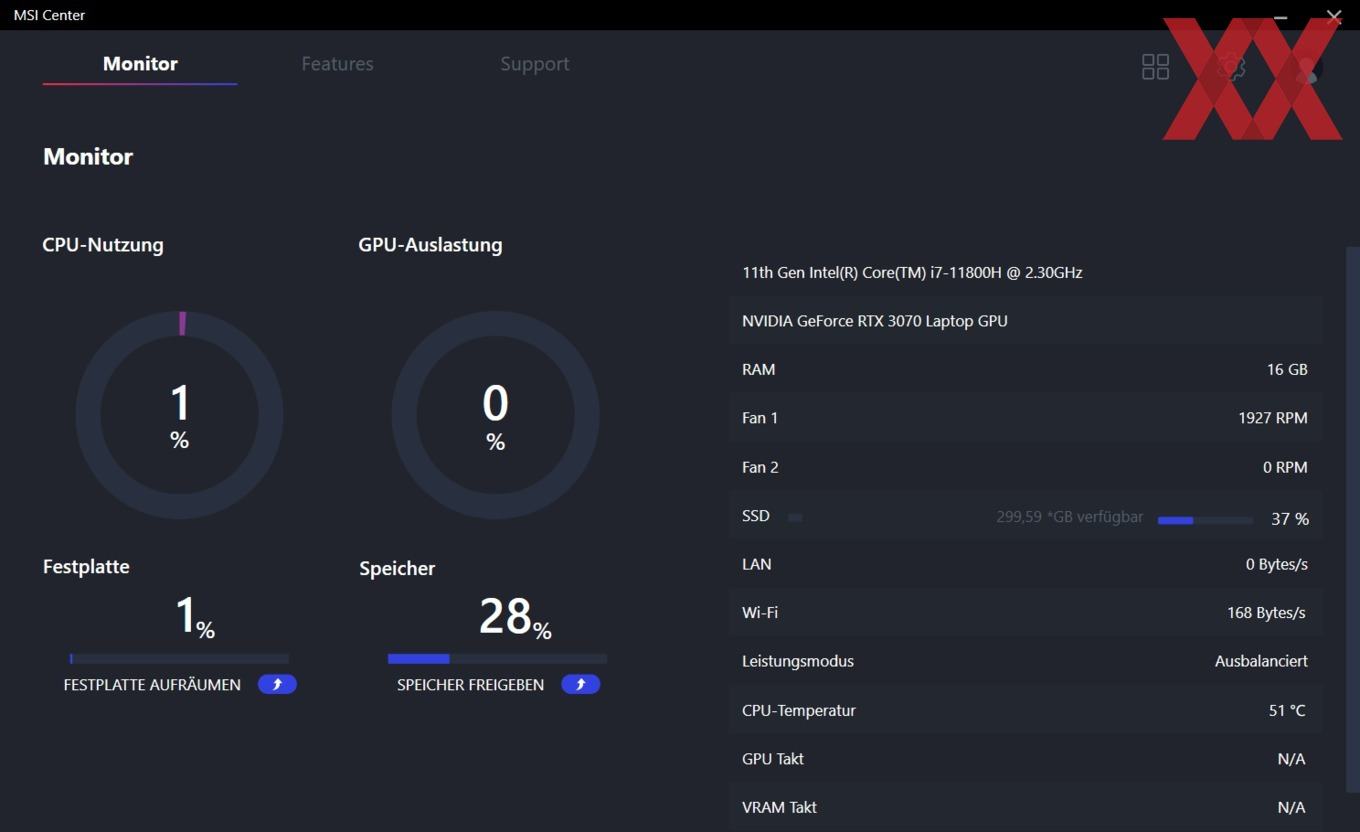Open the user profile icon
Viewport: 1360px width, 832px height.
point(1306,67)
